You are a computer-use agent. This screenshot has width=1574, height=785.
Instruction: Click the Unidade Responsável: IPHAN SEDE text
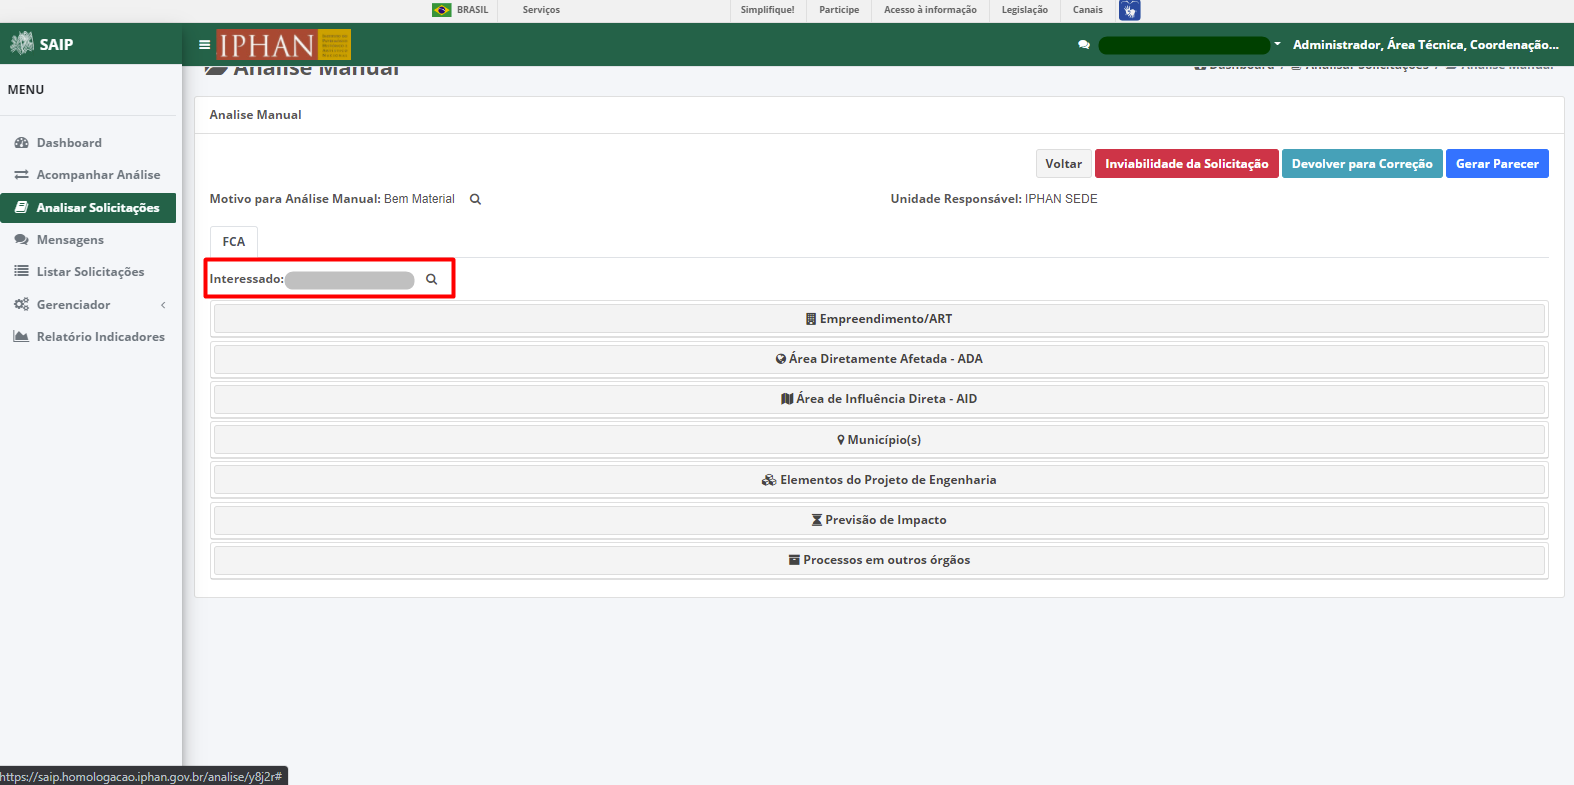(994, 199)
